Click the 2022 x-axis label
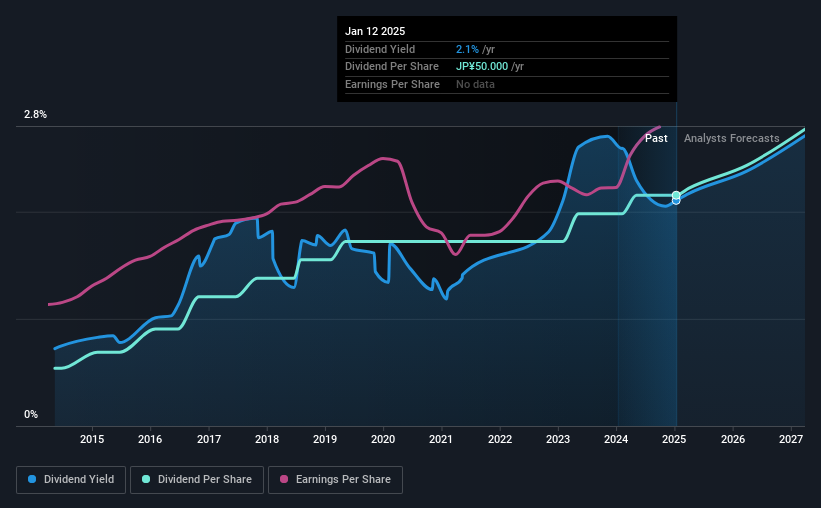 coord(500,439)
